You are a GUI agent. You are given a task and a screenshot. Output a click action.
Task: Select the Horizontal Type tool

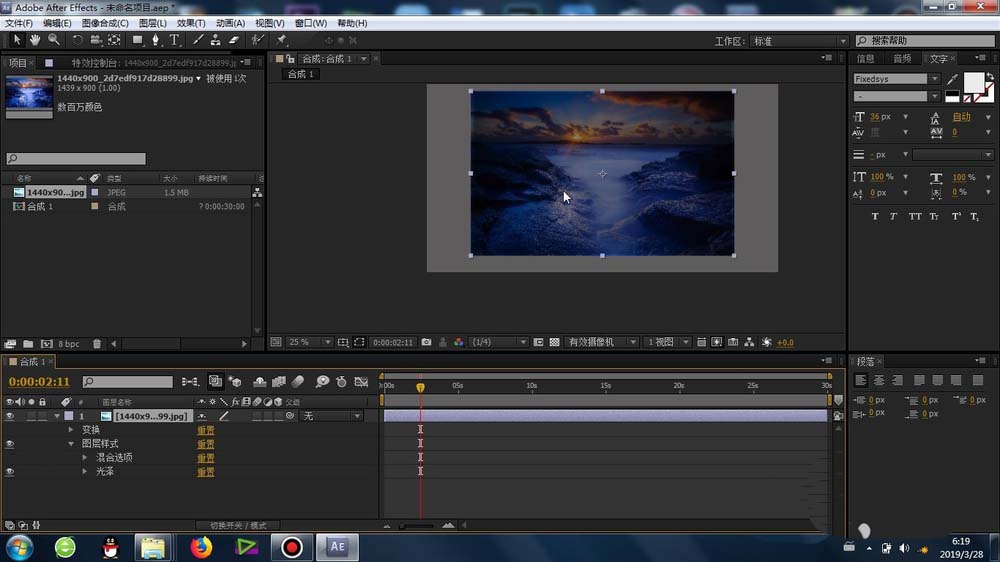click(174, 40)
